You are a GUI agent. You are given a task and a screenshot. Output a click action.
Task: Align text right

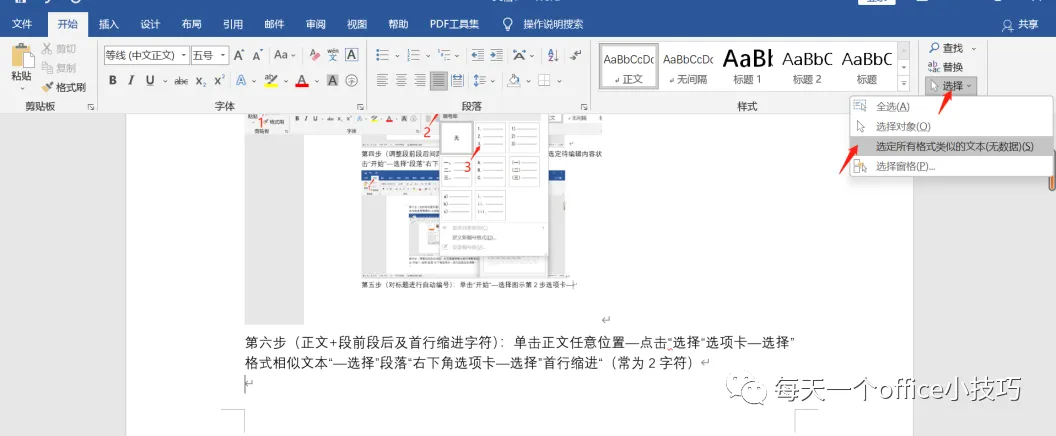[x=420, y=81]
